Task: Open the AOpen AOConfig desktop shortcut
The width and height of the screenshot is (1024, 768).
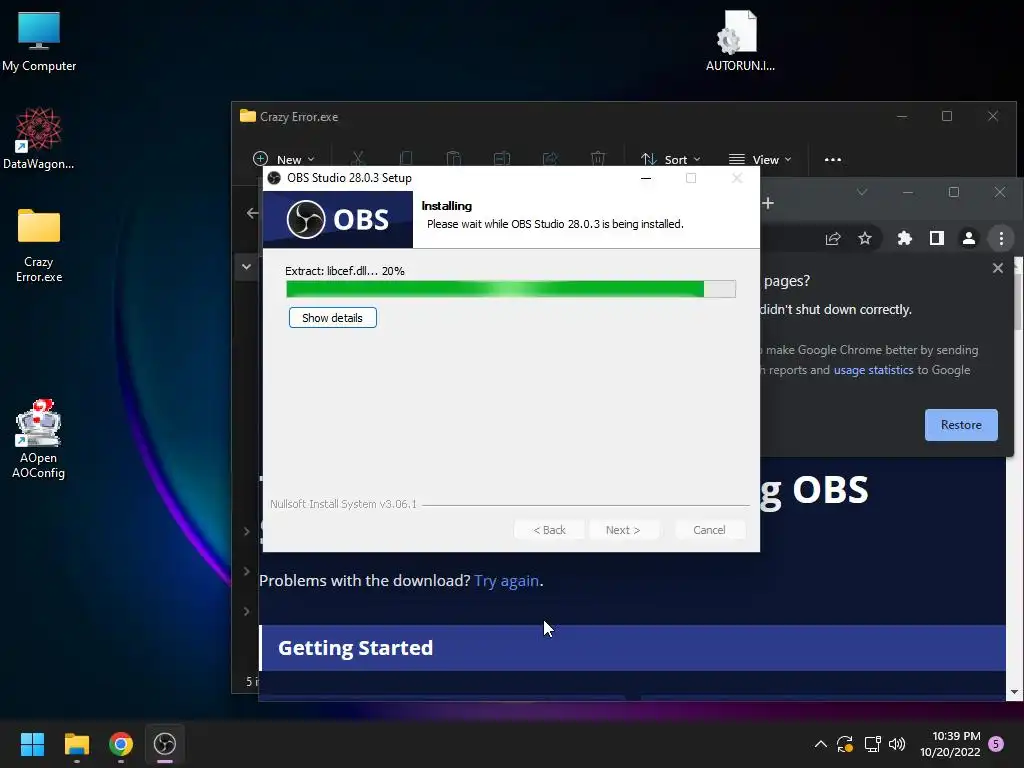Action: pos(39,439)
